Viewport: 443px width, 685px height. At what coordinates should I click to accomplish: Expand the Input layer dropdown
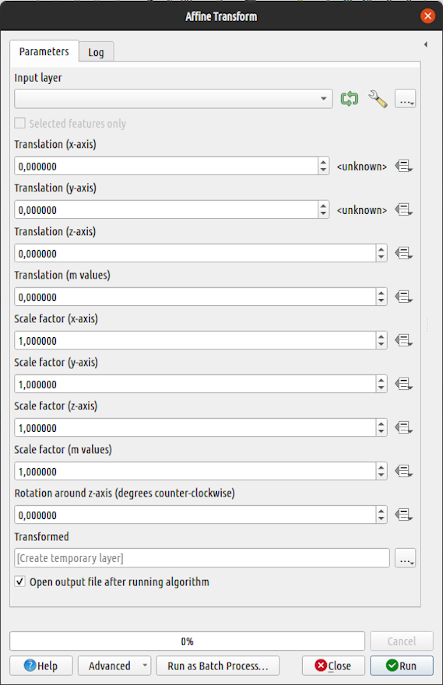coord(173,99)
